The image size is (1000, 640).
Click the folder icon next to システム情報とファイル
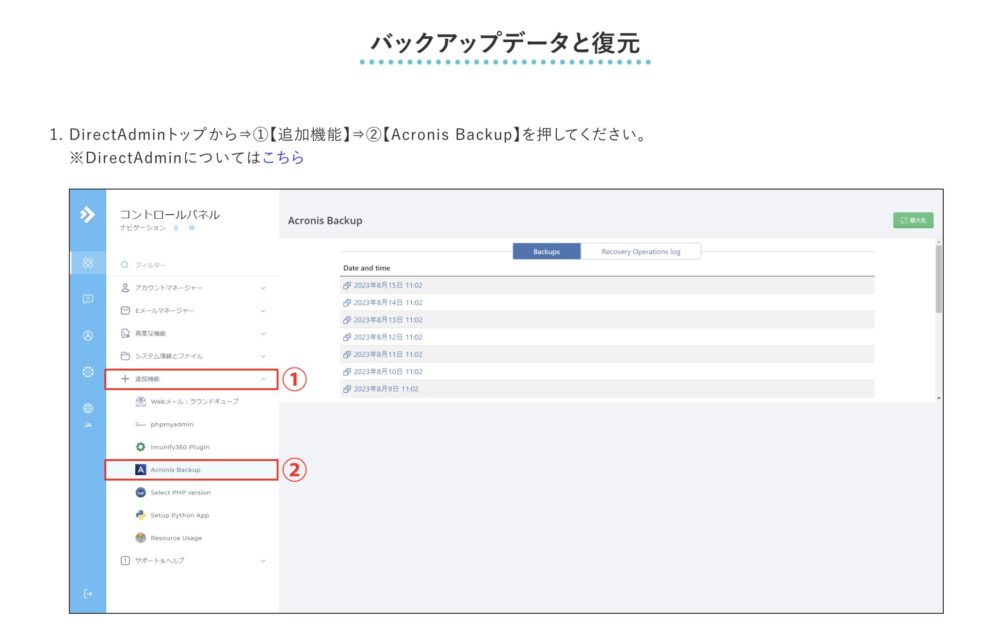[x=125, y=356]
